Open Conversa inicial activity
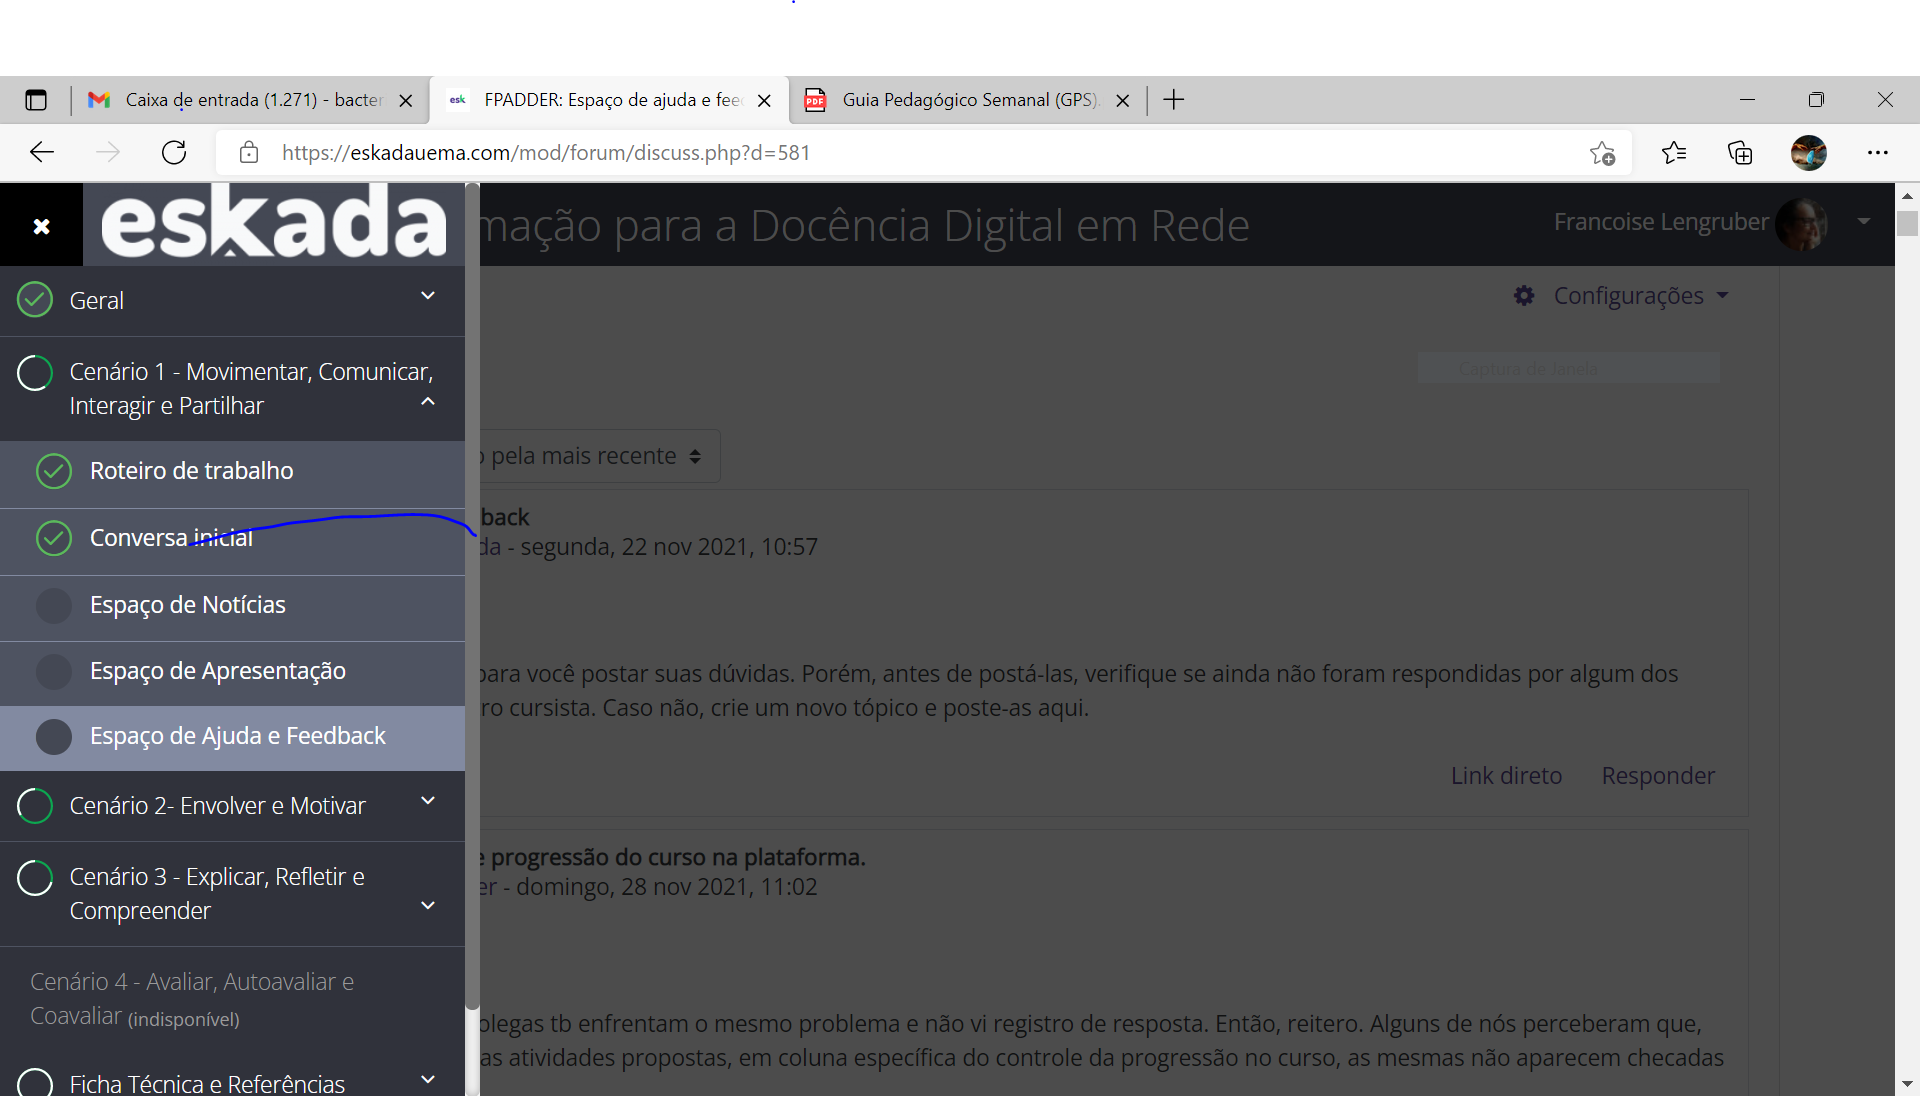The width and height of the screenshot is (1920, 1096). 171,538
